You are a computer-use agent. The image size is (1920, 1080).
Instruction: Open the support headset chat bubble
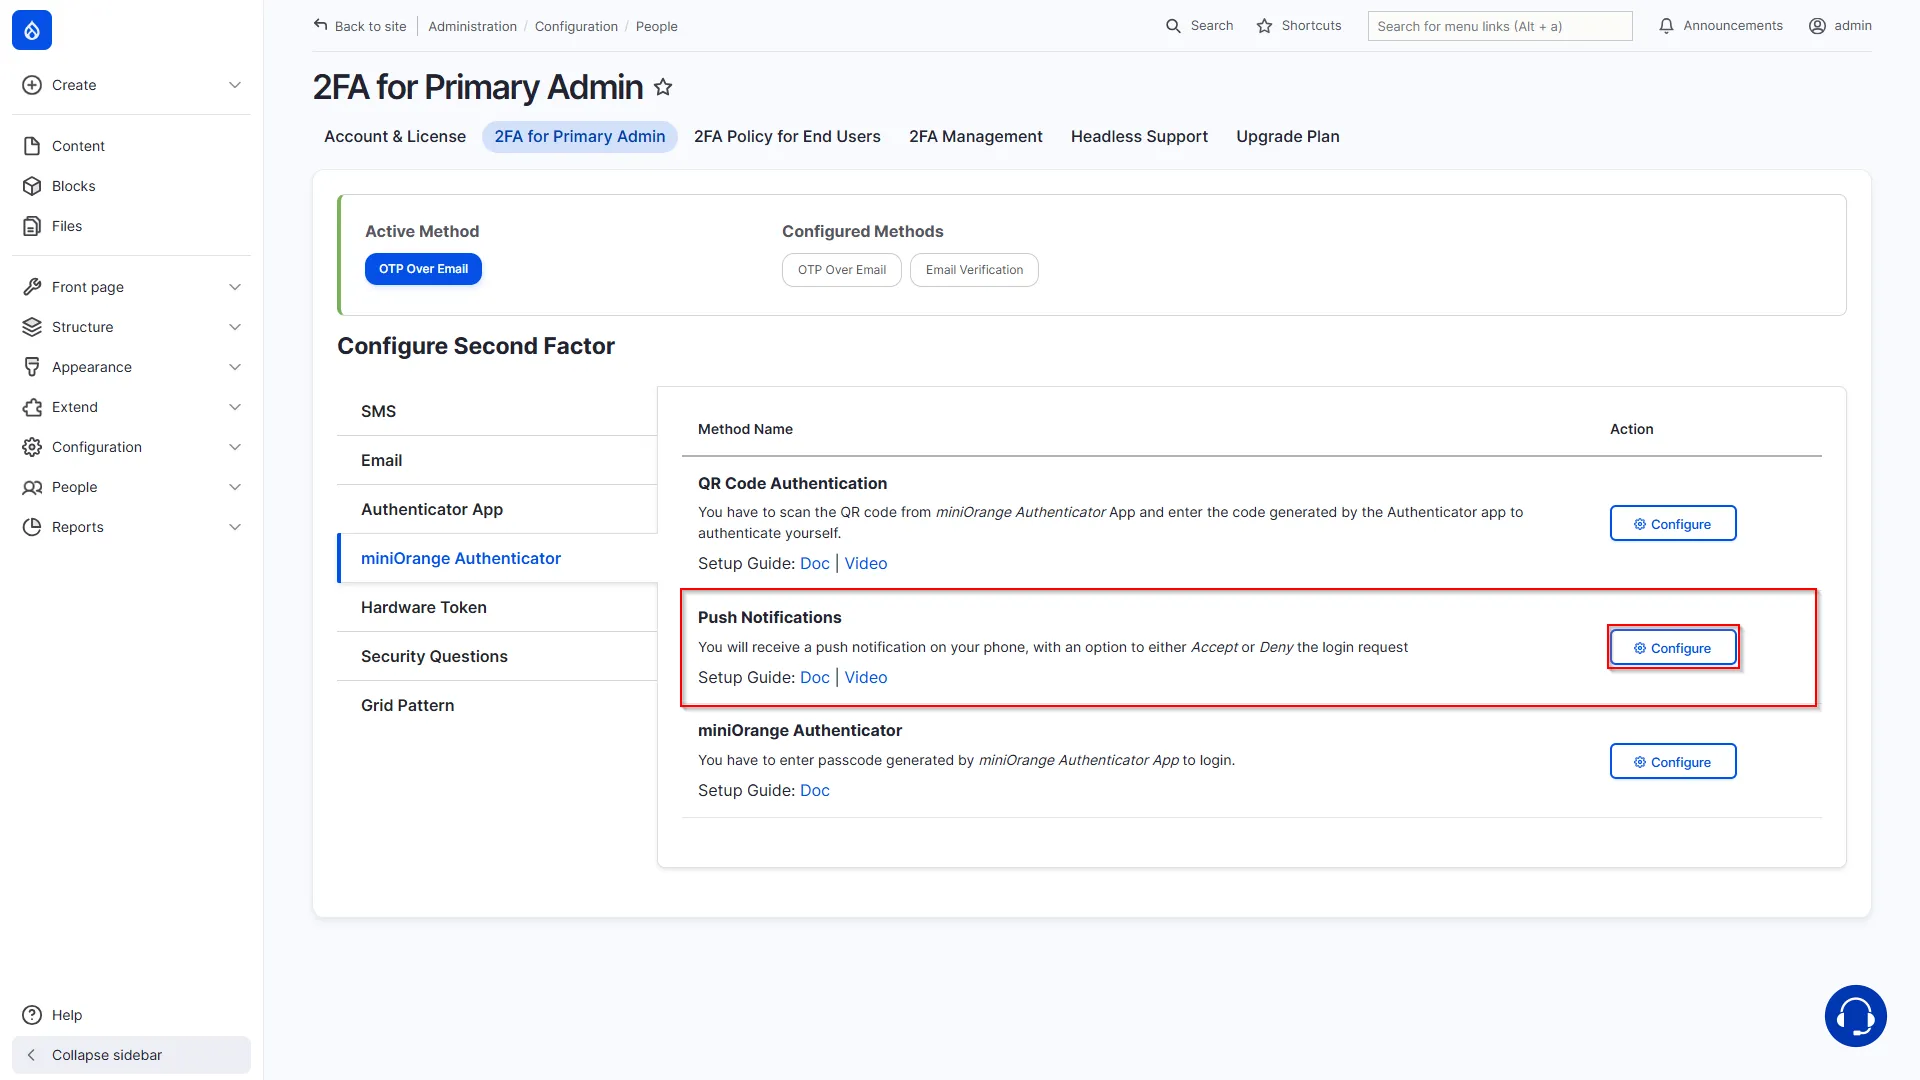[1855, 1016]
